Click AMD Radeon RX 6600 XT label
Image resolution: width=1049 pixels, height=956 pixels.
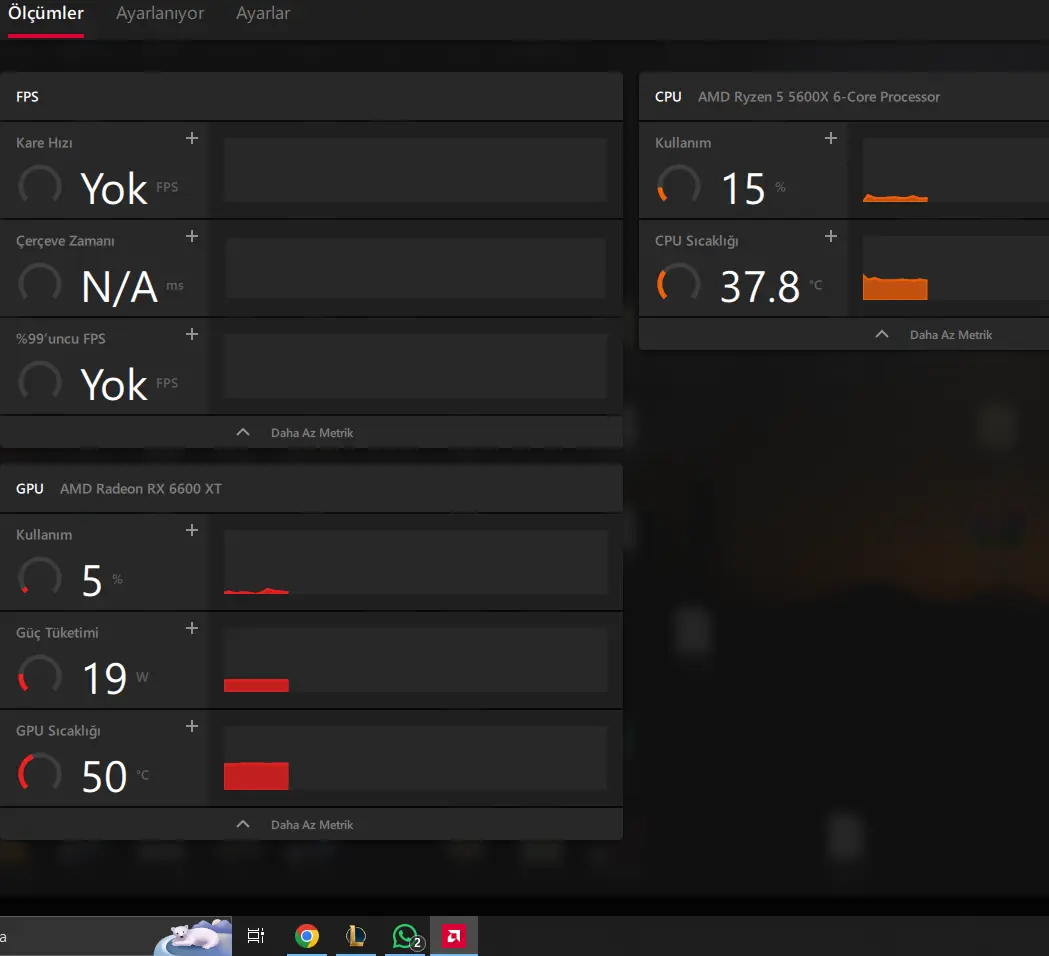[x=140, y=489]
